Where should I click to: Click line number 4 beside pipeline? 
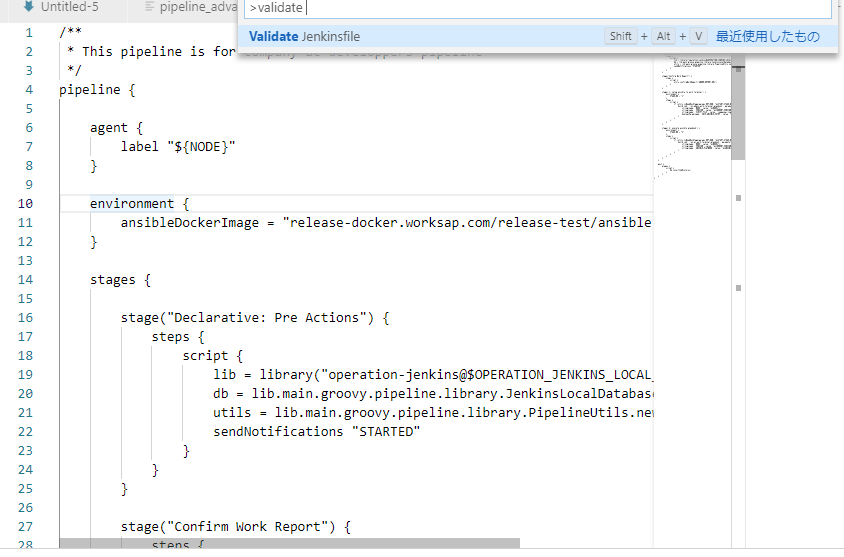(x=28, y=89)
